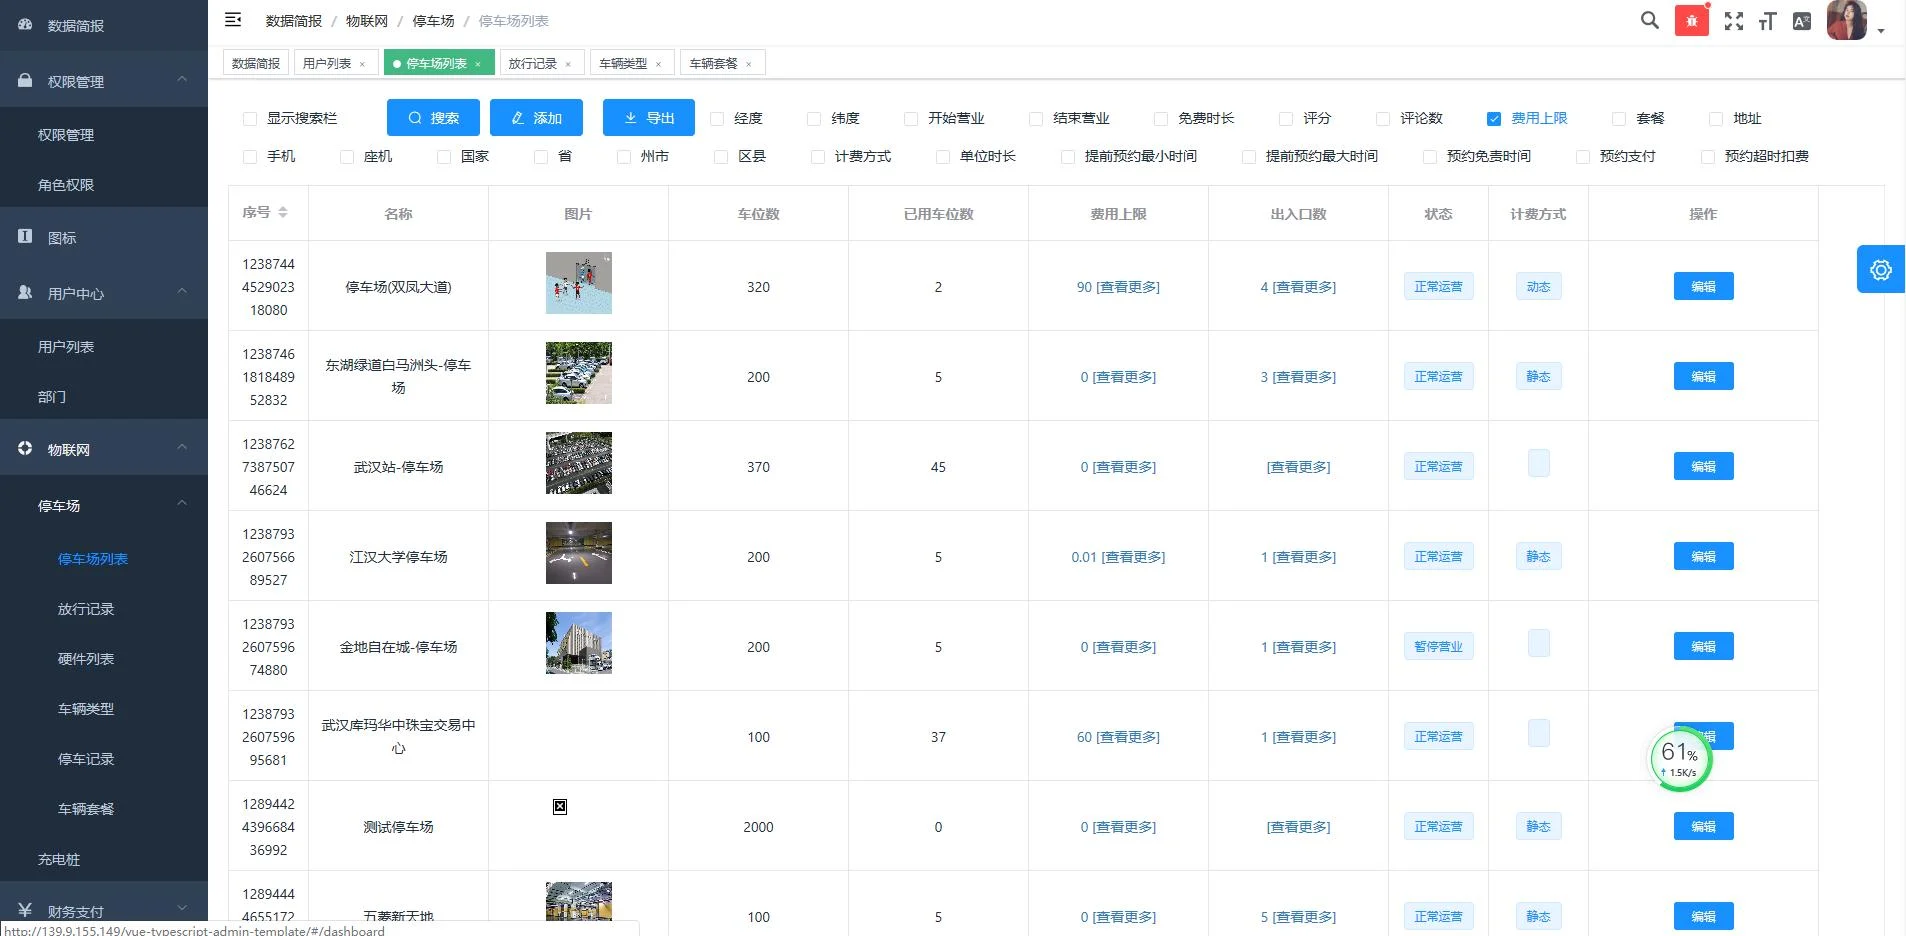Sort the table by 序号 column
The height and width of the screenshot is (936, 1906).
click(x=264, y=213)
